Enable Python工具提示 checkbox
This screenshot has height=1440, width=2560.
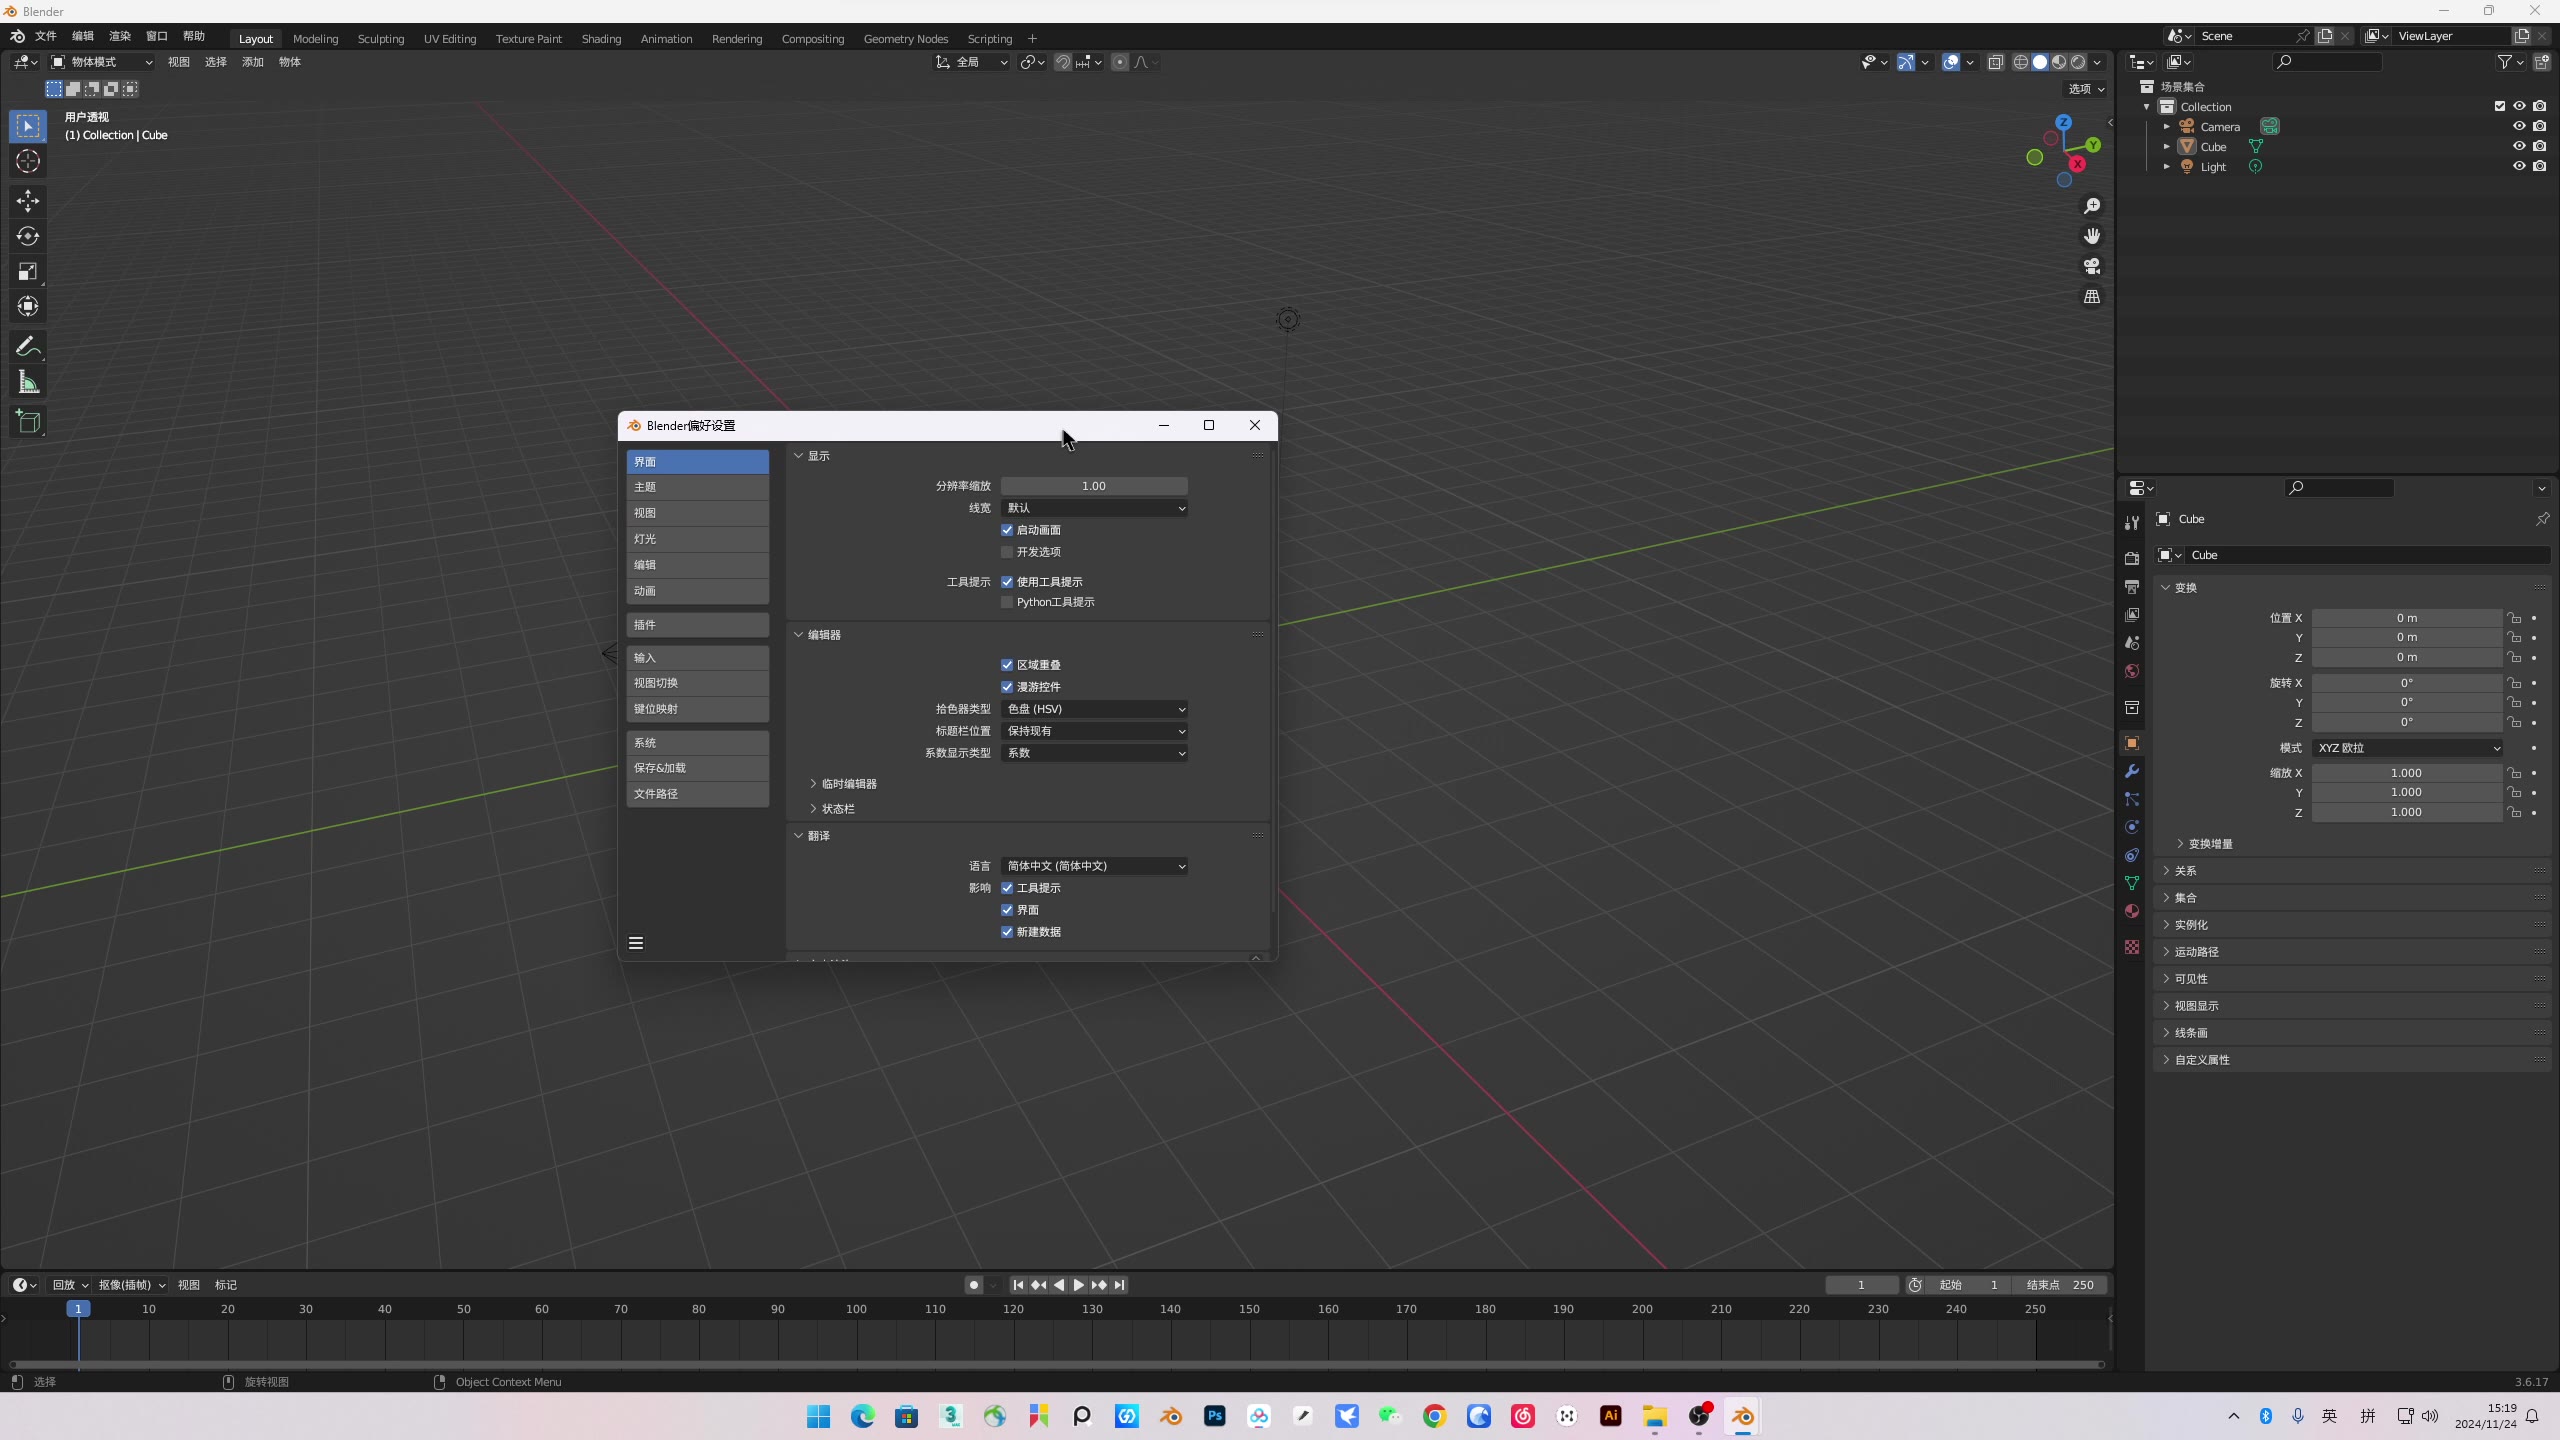coord(1007,602)
